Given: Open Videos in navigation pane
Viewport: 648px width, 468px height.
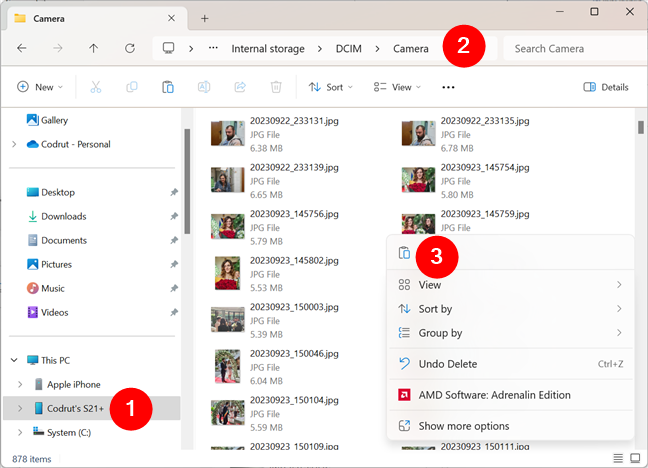Looking at the screenshot, I should tap(48, 312).
